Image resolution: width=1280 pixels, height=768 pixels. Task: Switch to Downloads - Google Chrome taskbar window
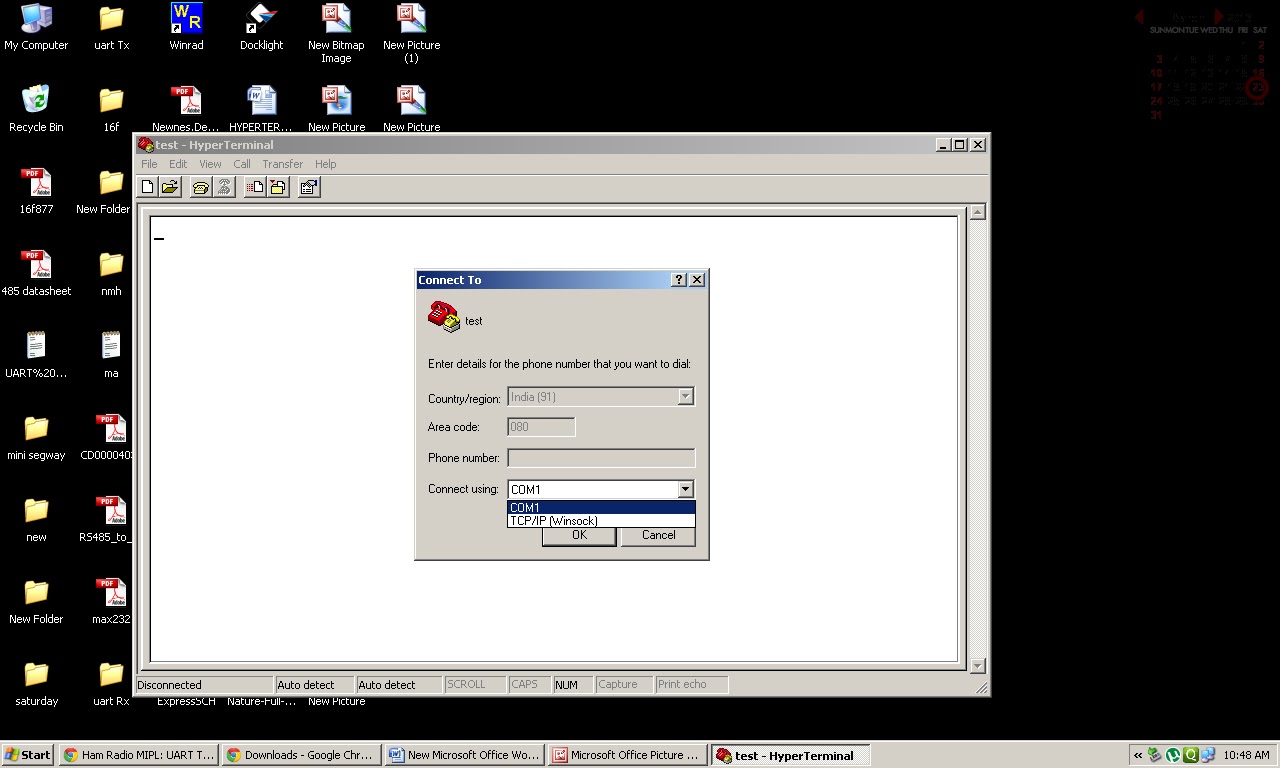[x=301, y=755]
